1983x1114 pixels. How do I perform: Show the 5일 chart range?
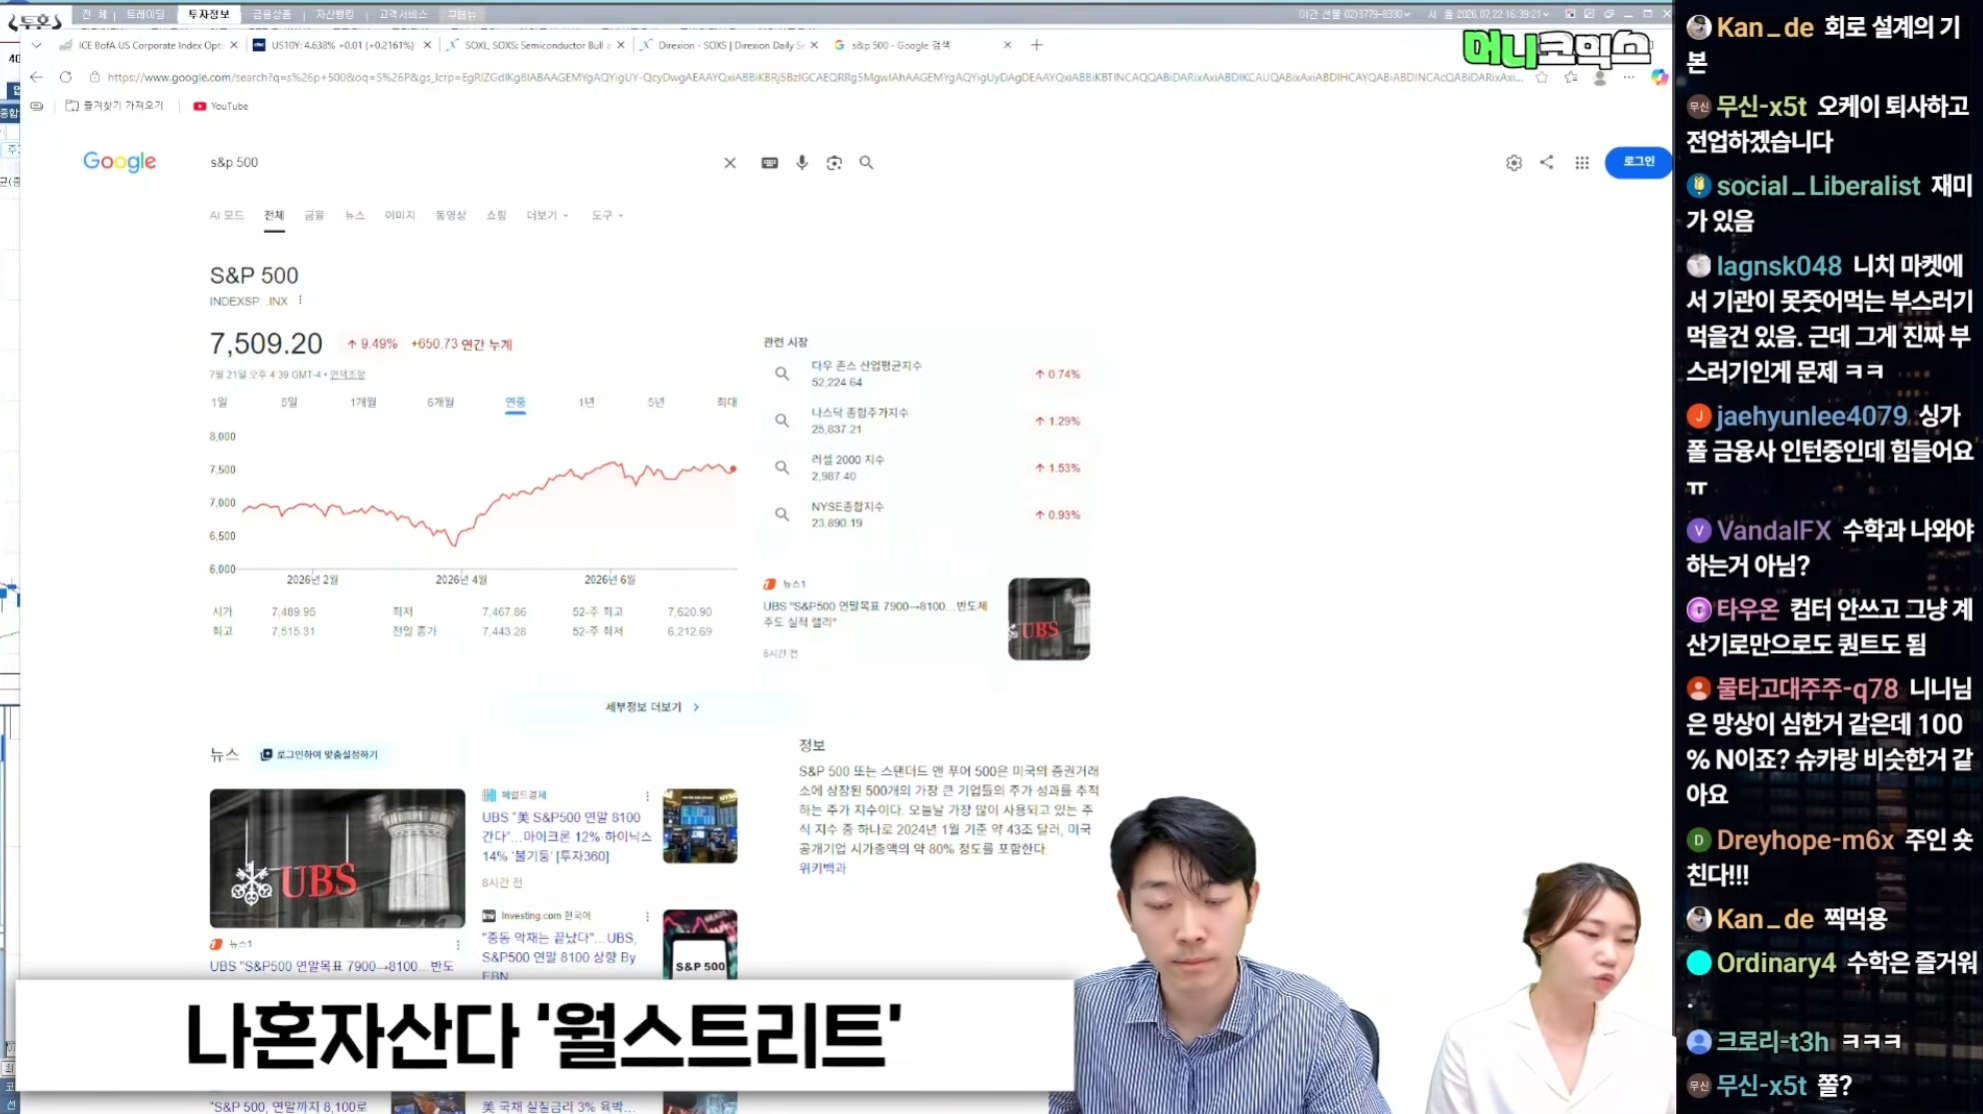point(289,403)
